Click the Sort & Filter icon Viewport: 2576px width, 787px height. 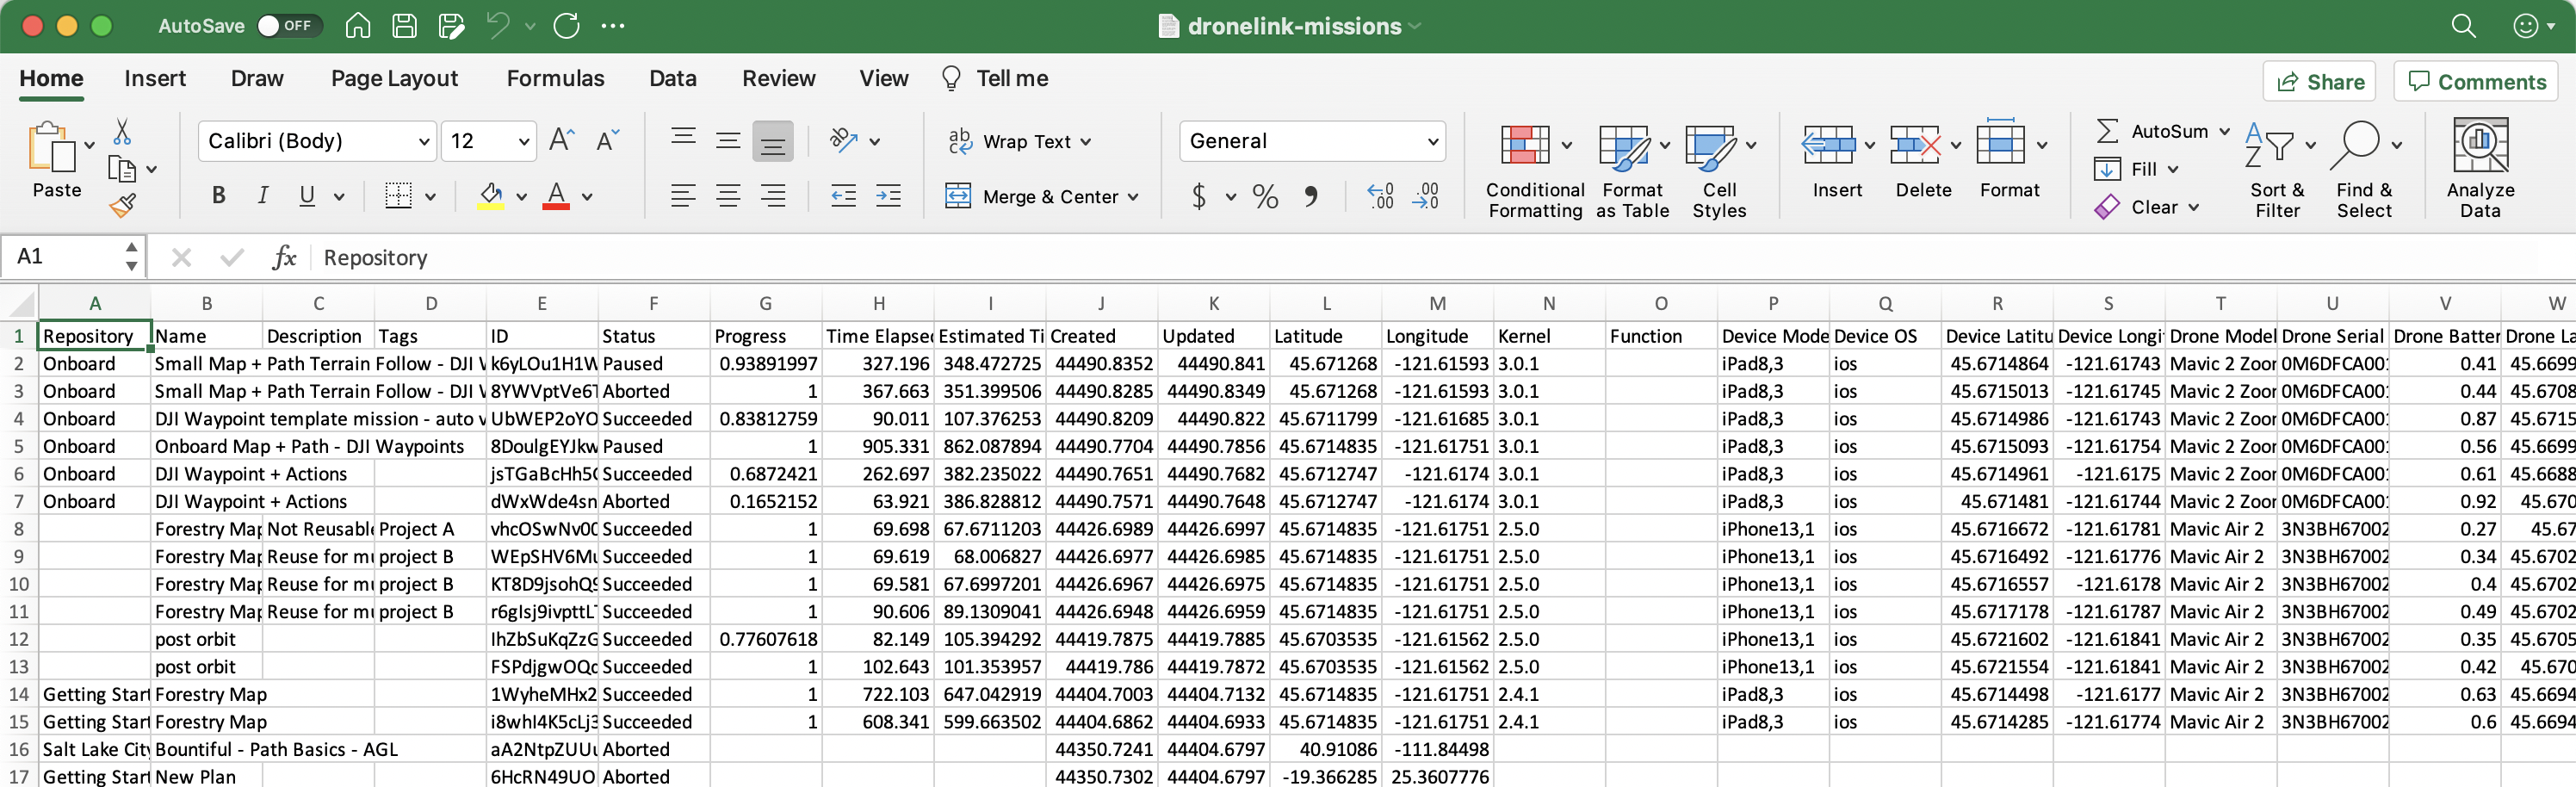click(x=2270, y=146)
